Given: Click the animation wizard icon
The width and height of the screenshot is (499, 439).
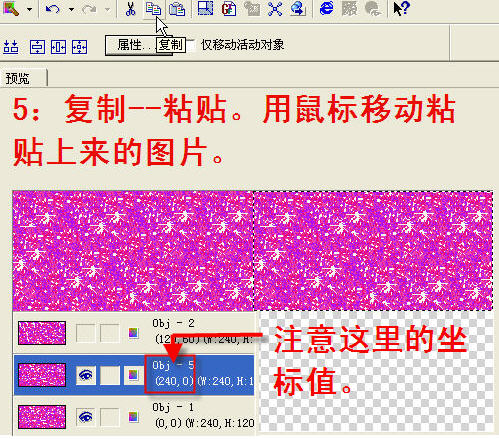Looking at the screenshot, I should (11, 8).
